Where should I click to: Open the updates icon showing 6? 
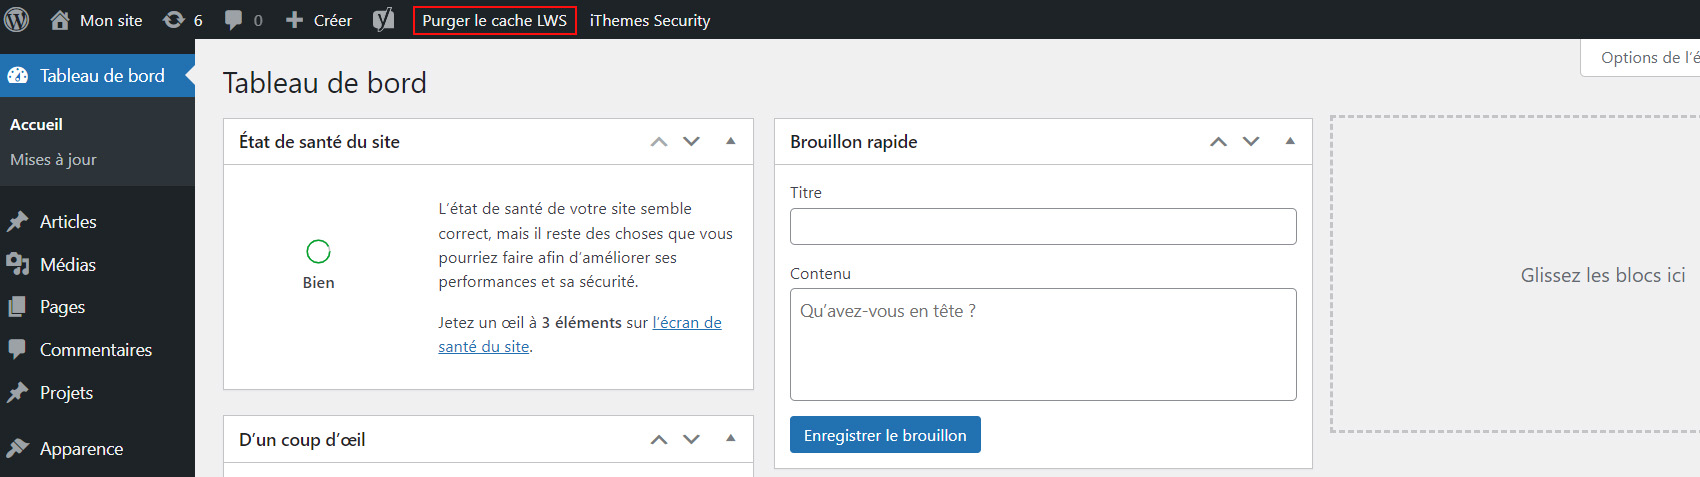click(175, 20)
